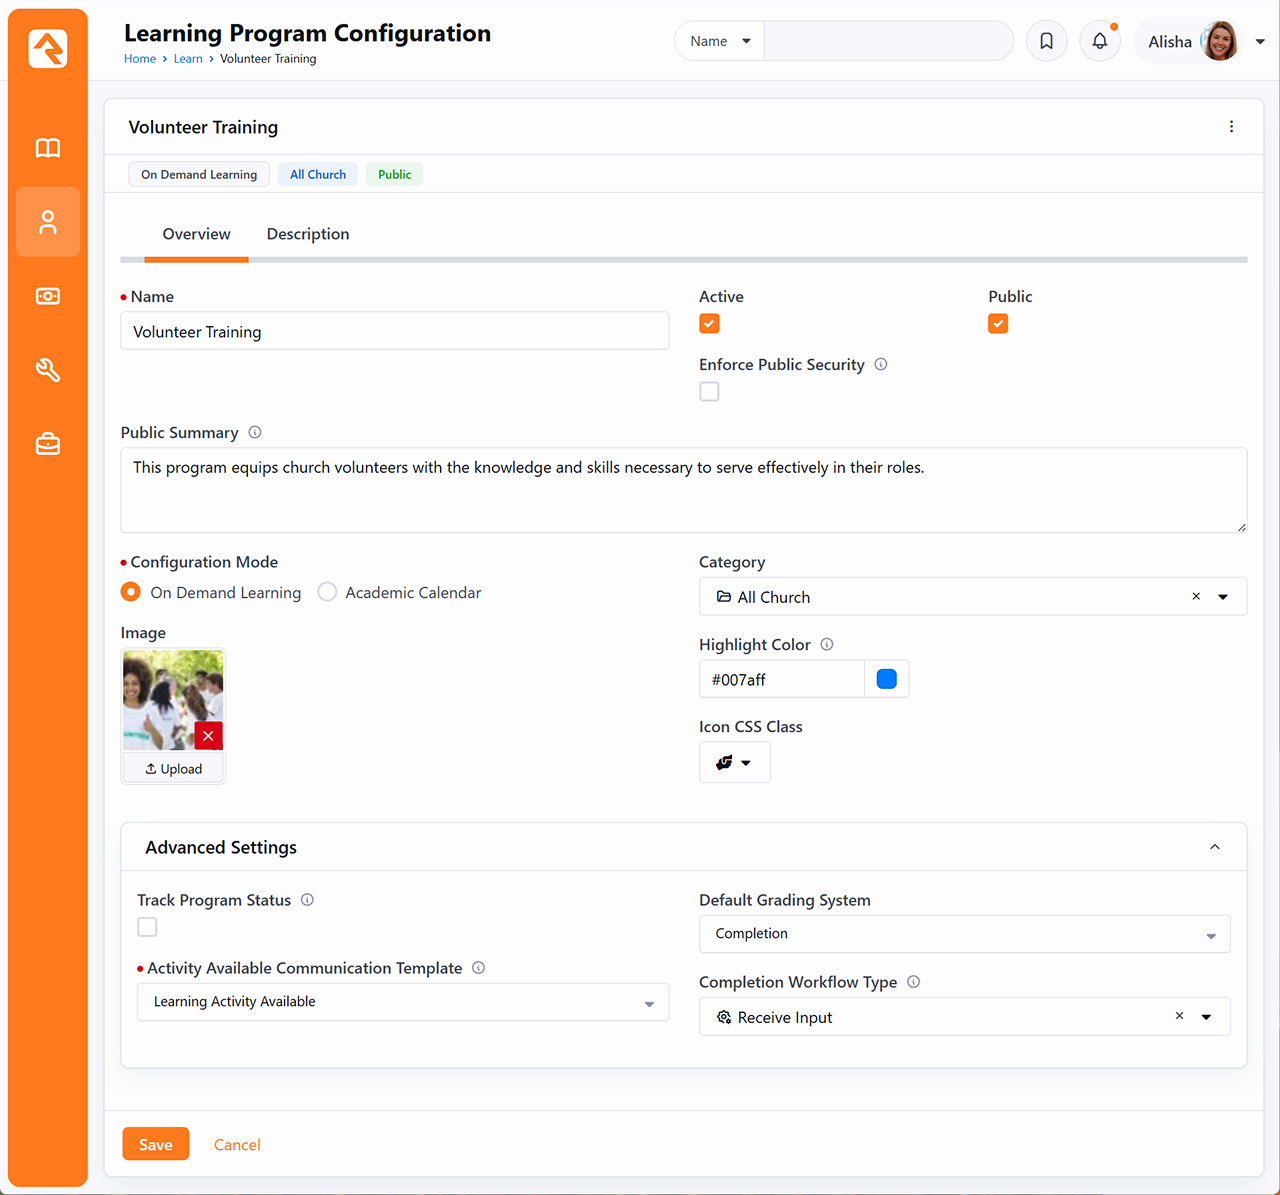Click the blue highlight color swatch

(x=886, y=679)
